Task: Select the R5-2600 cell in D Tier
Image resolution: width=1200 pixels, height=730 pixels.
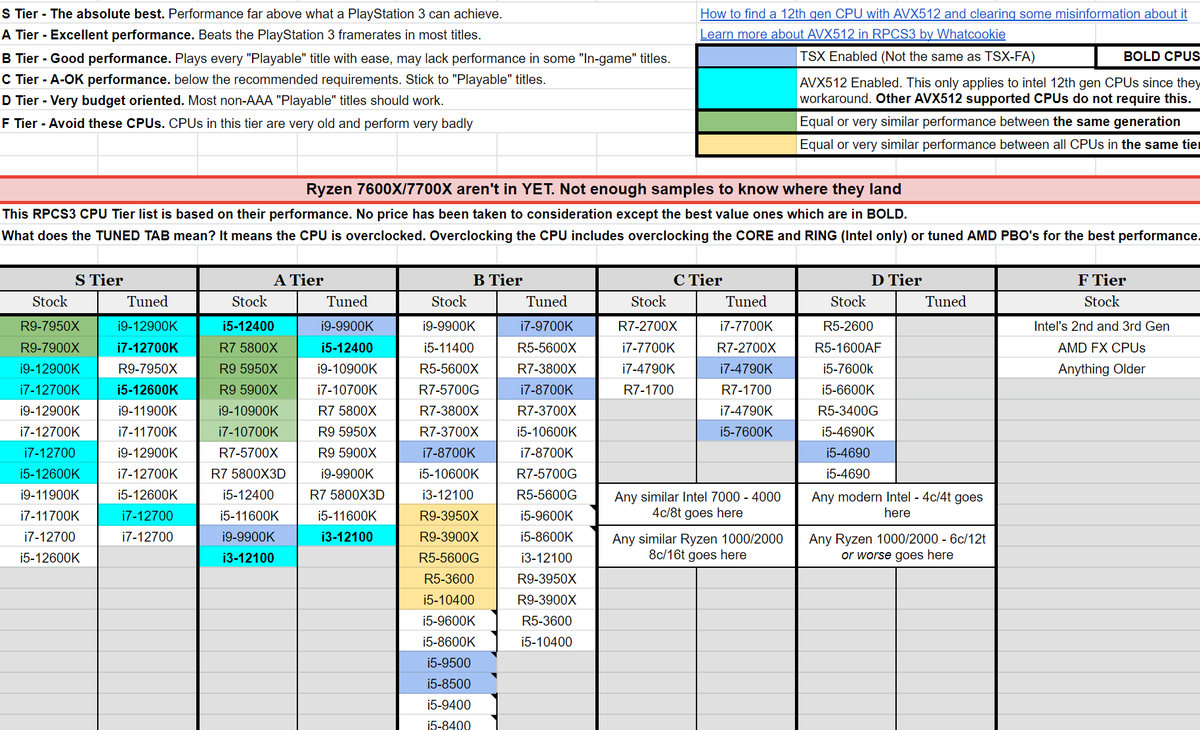Action: [x=848, y=326]
